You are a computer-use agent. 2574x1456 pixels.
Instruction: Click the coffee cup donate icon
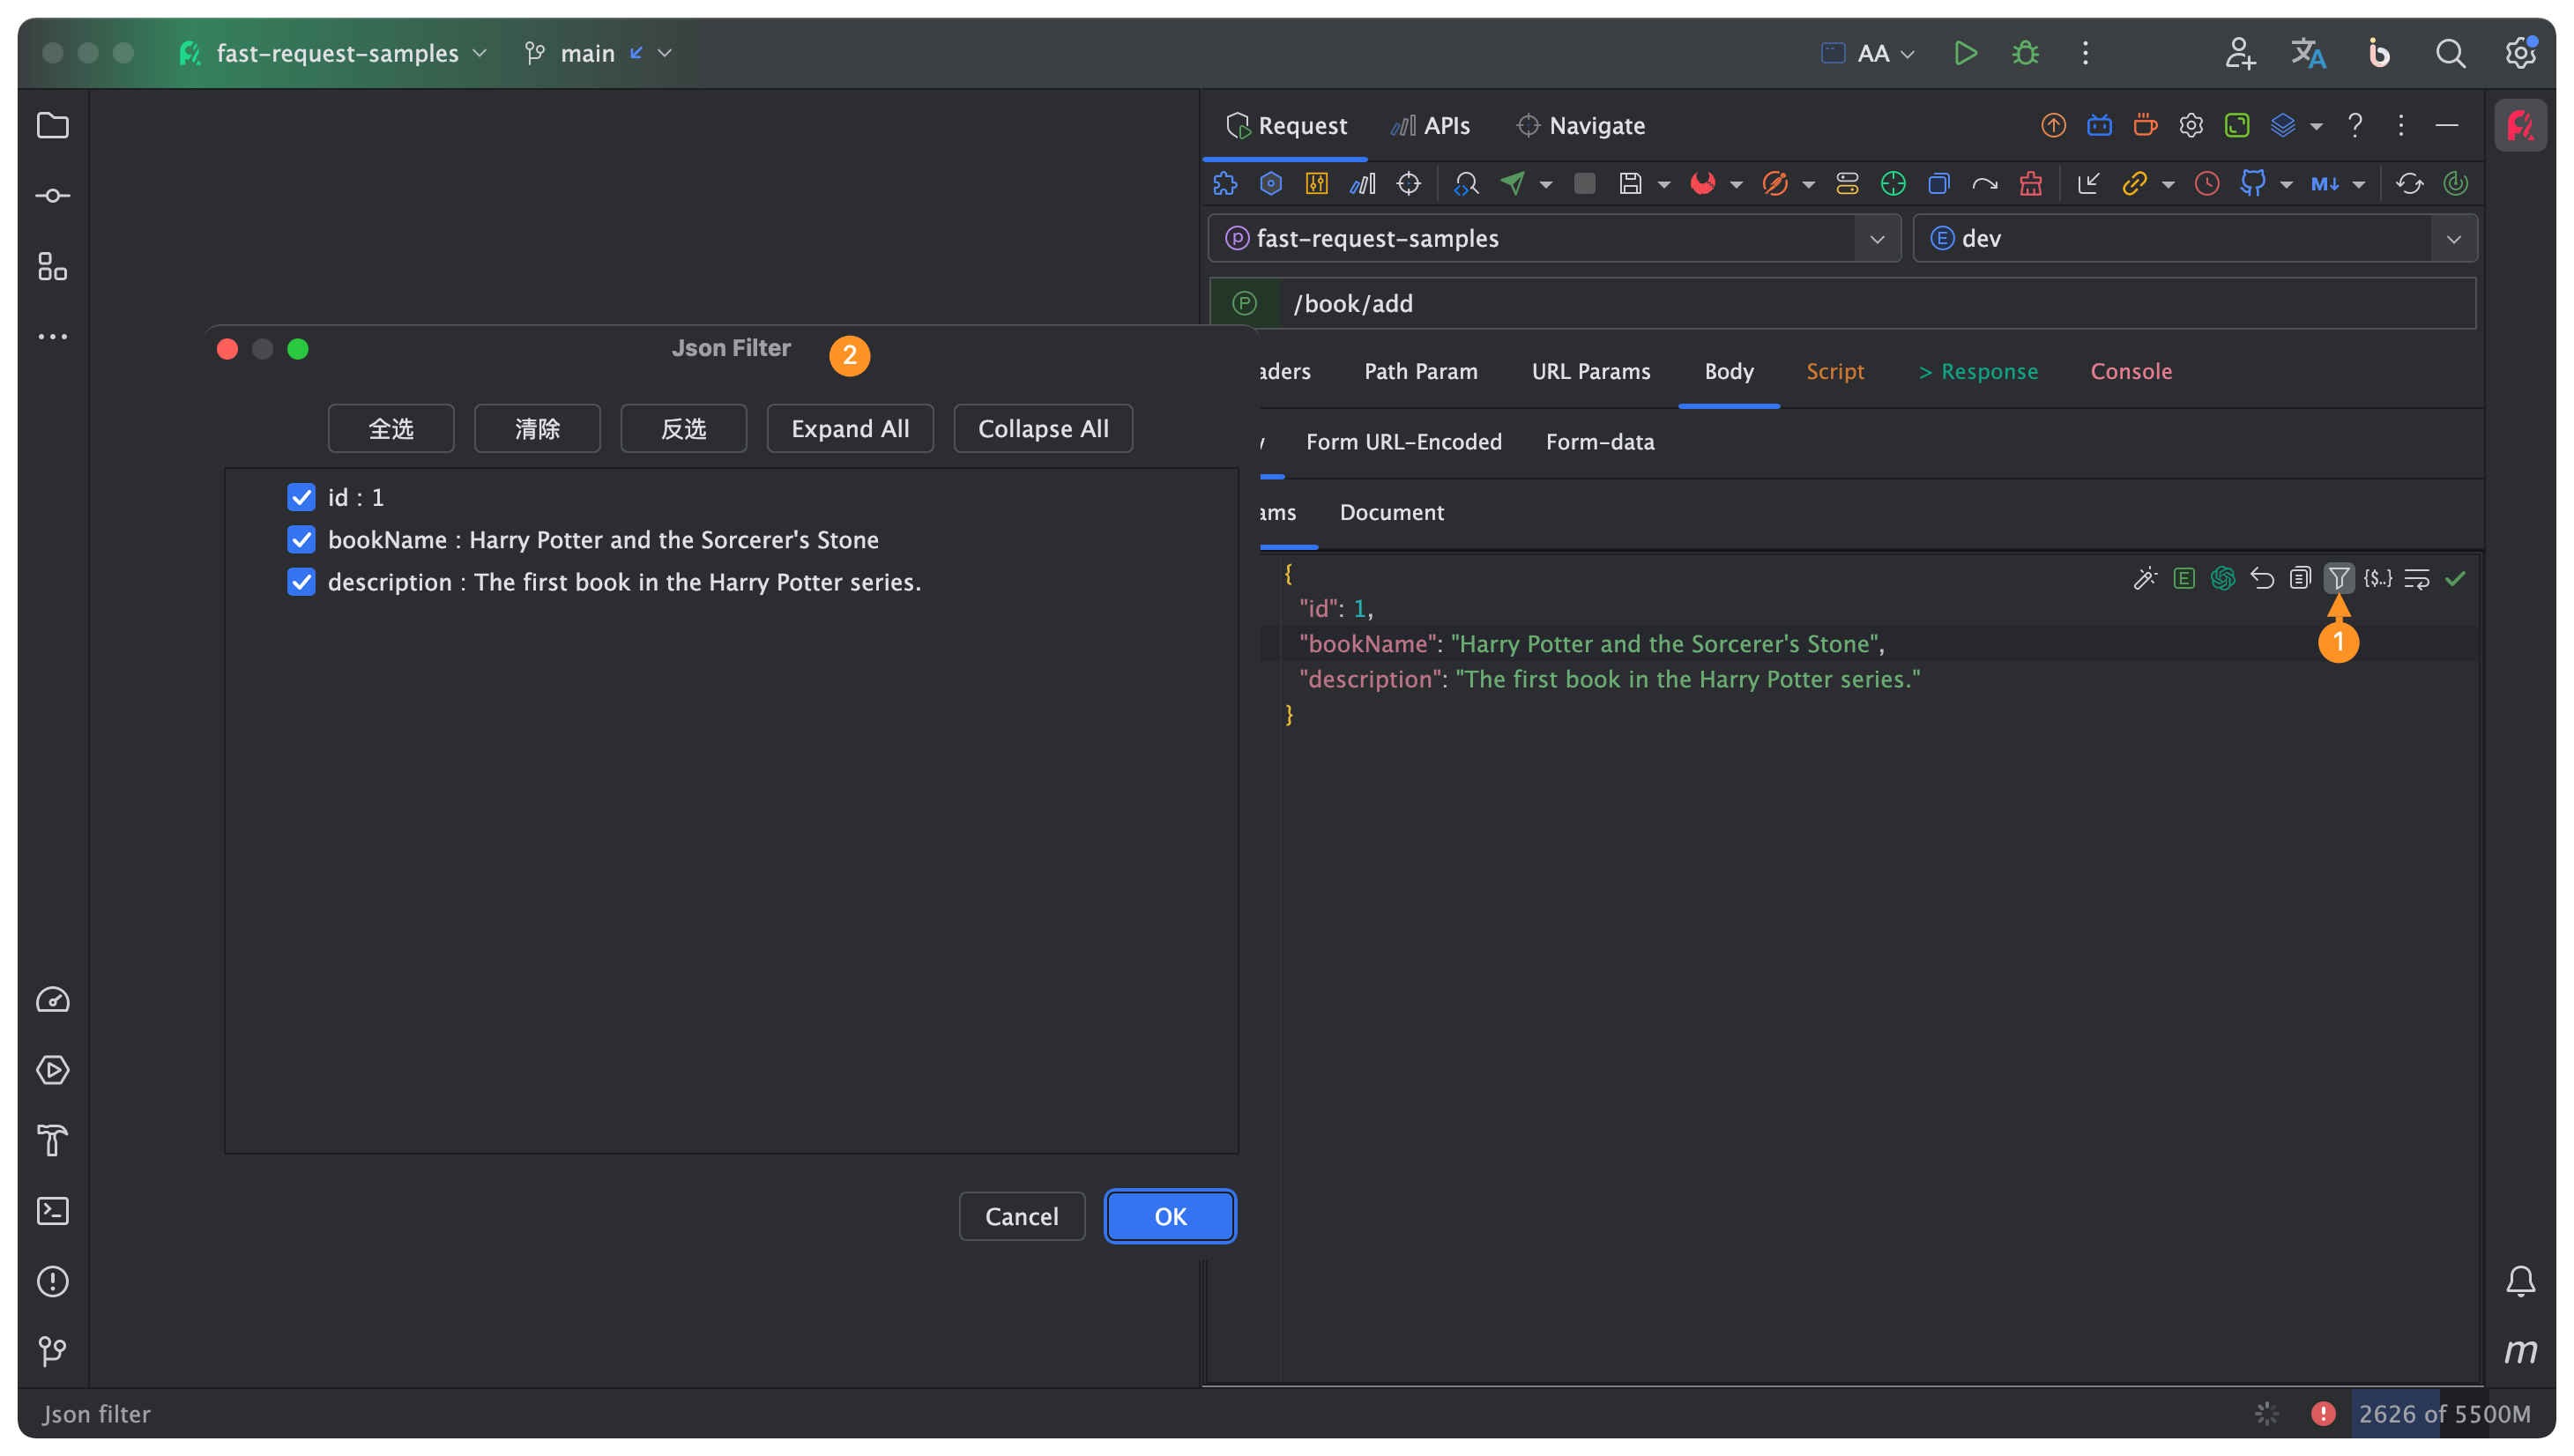(x=2144, y=125)
